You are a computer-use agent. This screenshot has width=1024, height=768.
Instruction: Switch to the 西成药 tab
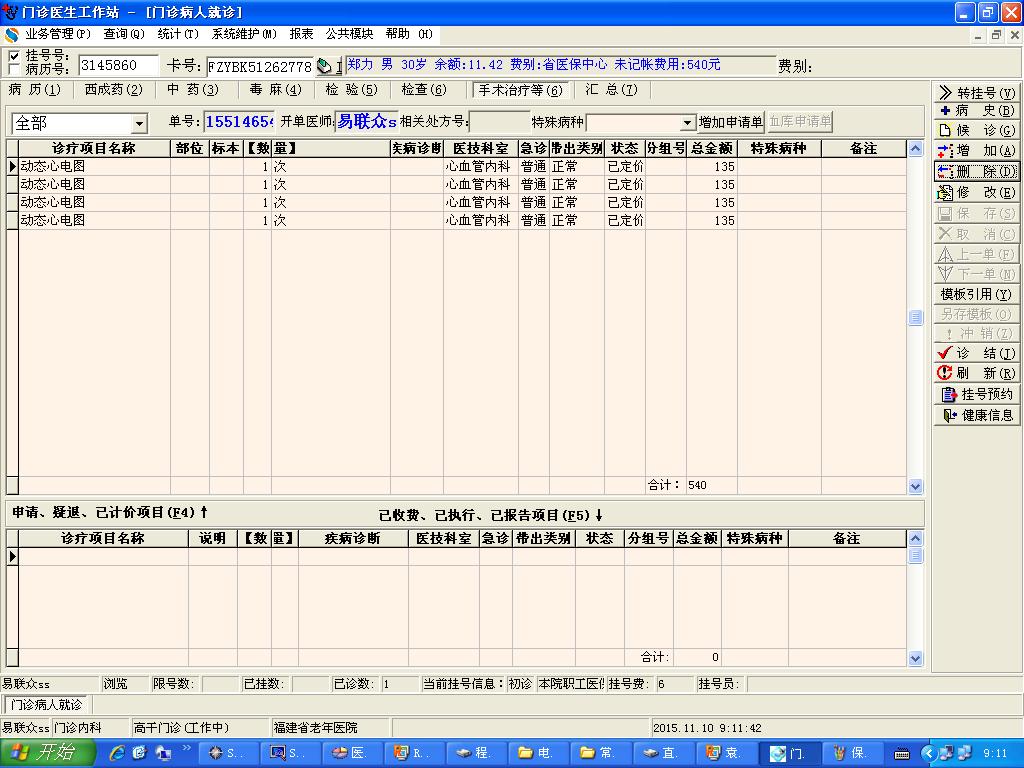tap(113, 90)
